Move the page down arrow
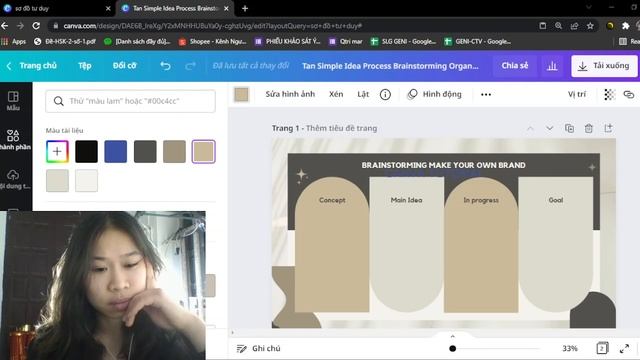 click(549, 128)
